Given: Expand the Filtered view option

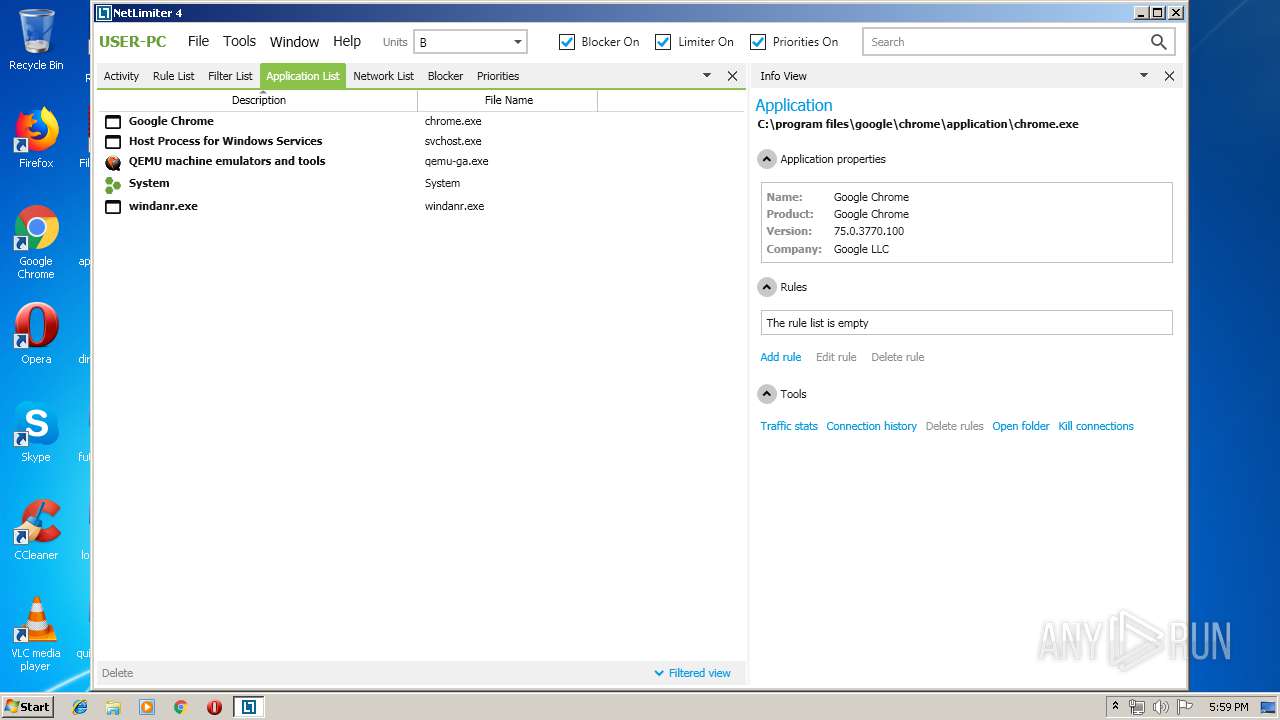Looking at the screenshot, I should pos(692,673).
